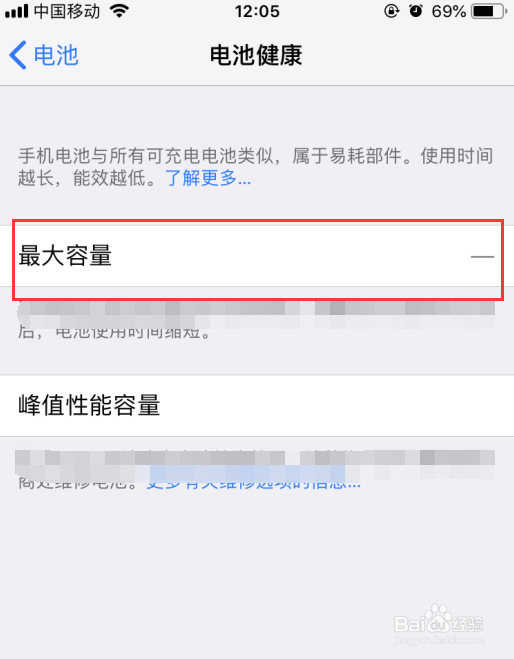The height and width of the screenshot is (659, 514).
Task: Tap the Baidu paw logo watermark
Action: [x=439, y=618]
